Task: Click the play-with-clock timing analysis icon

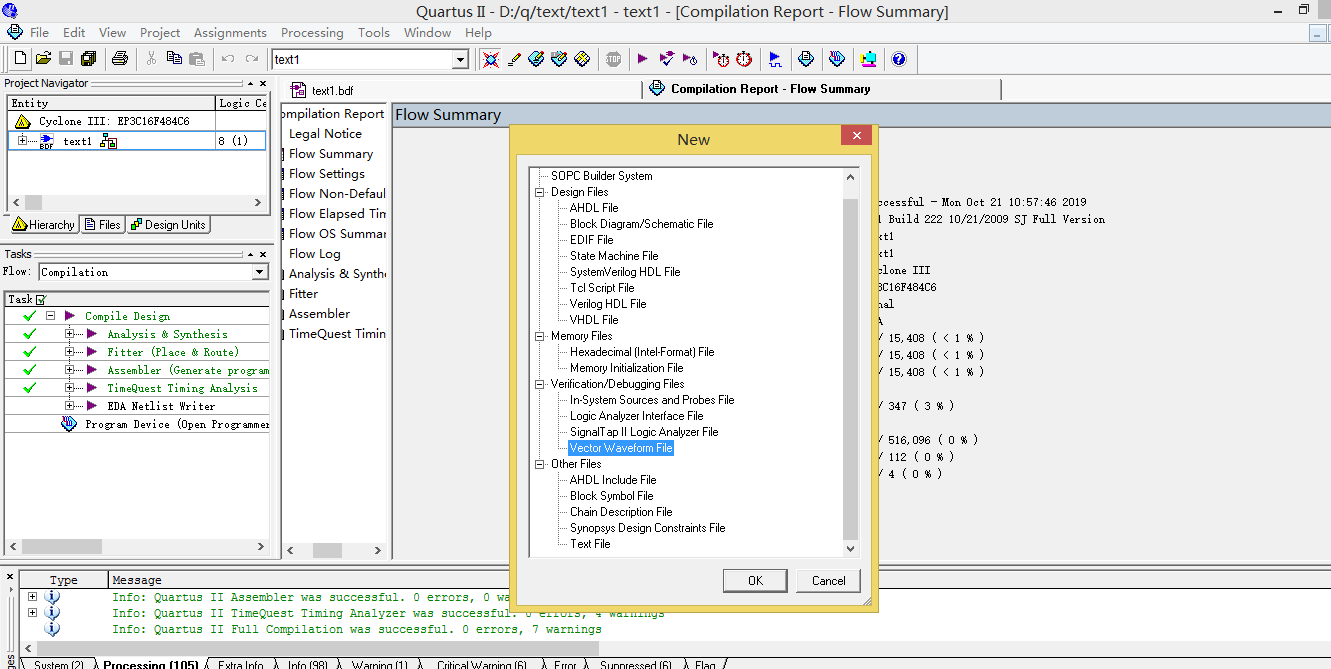Action: click(x=692, y=59)
